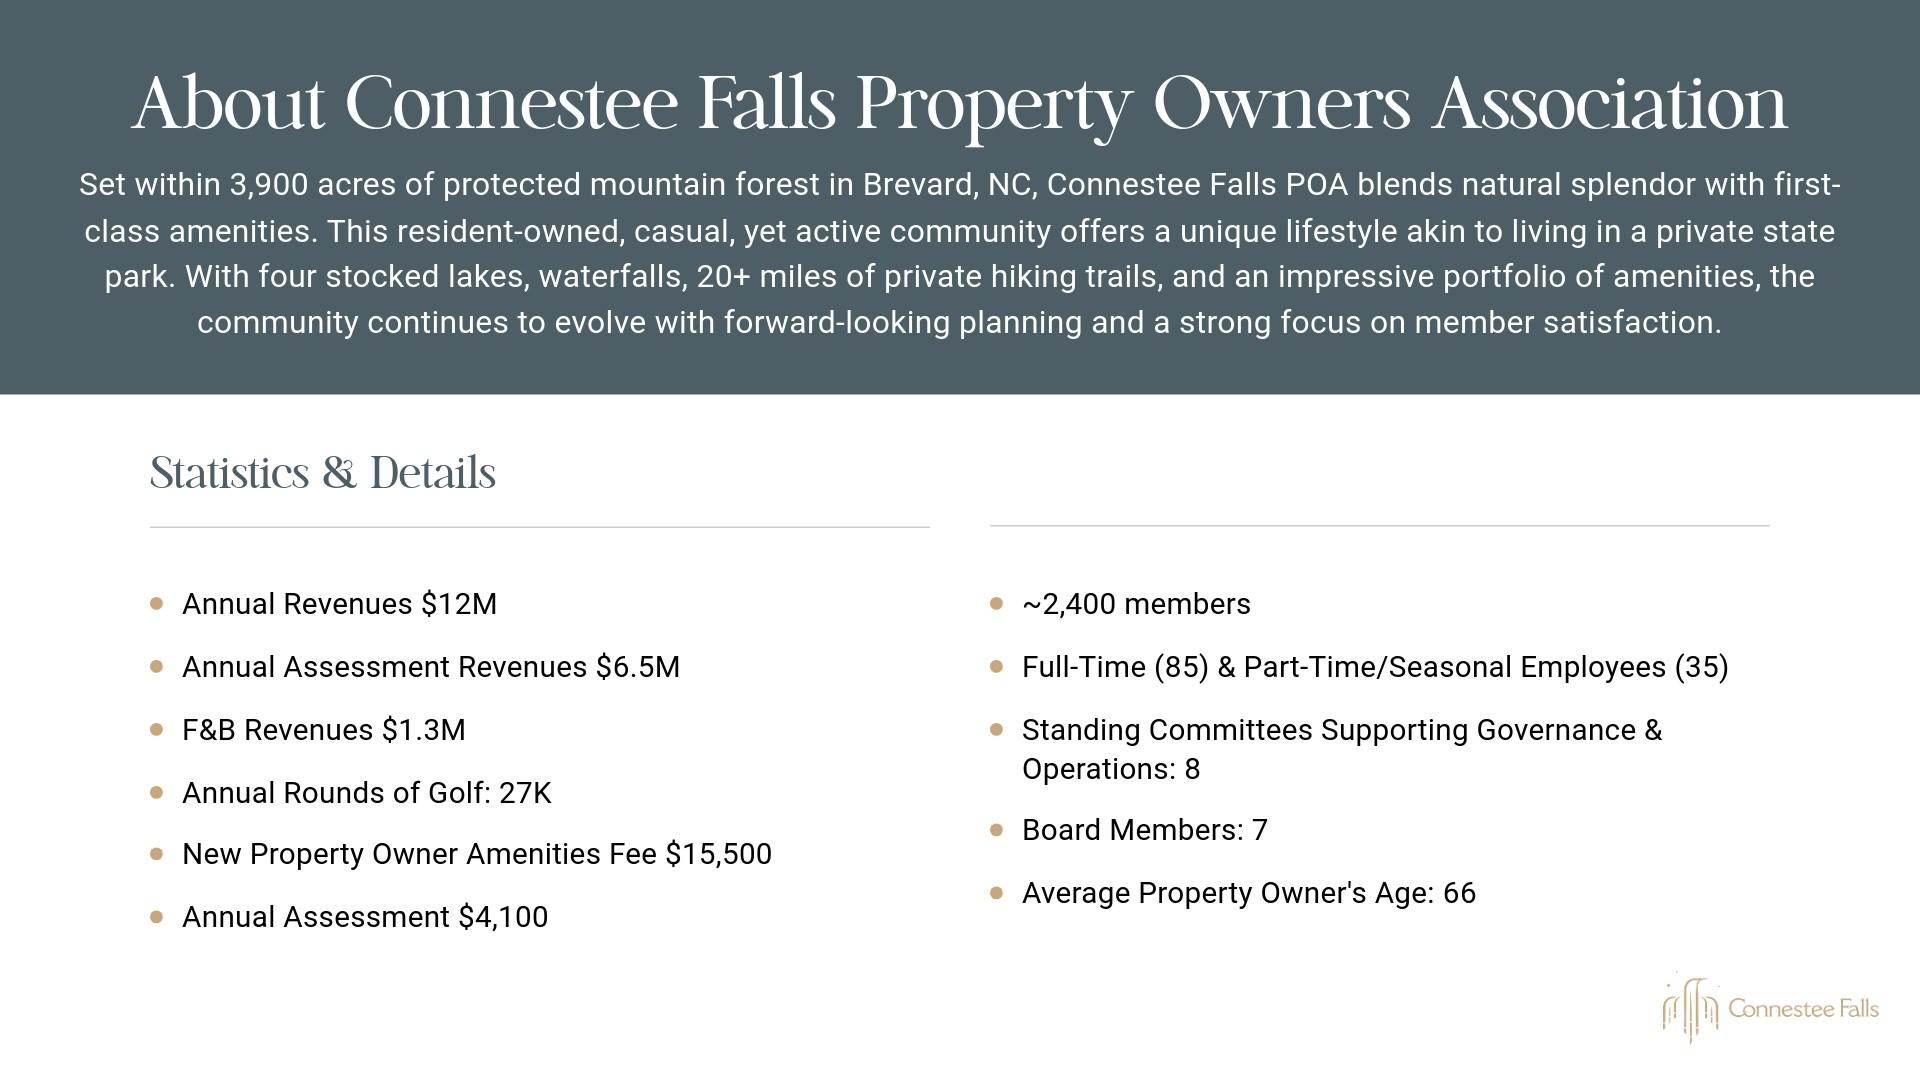Click the Connestee Falls logo text
Image resolution: width=1920 pixels, height=1080 pixels.
click(x=1803, y=1009)
